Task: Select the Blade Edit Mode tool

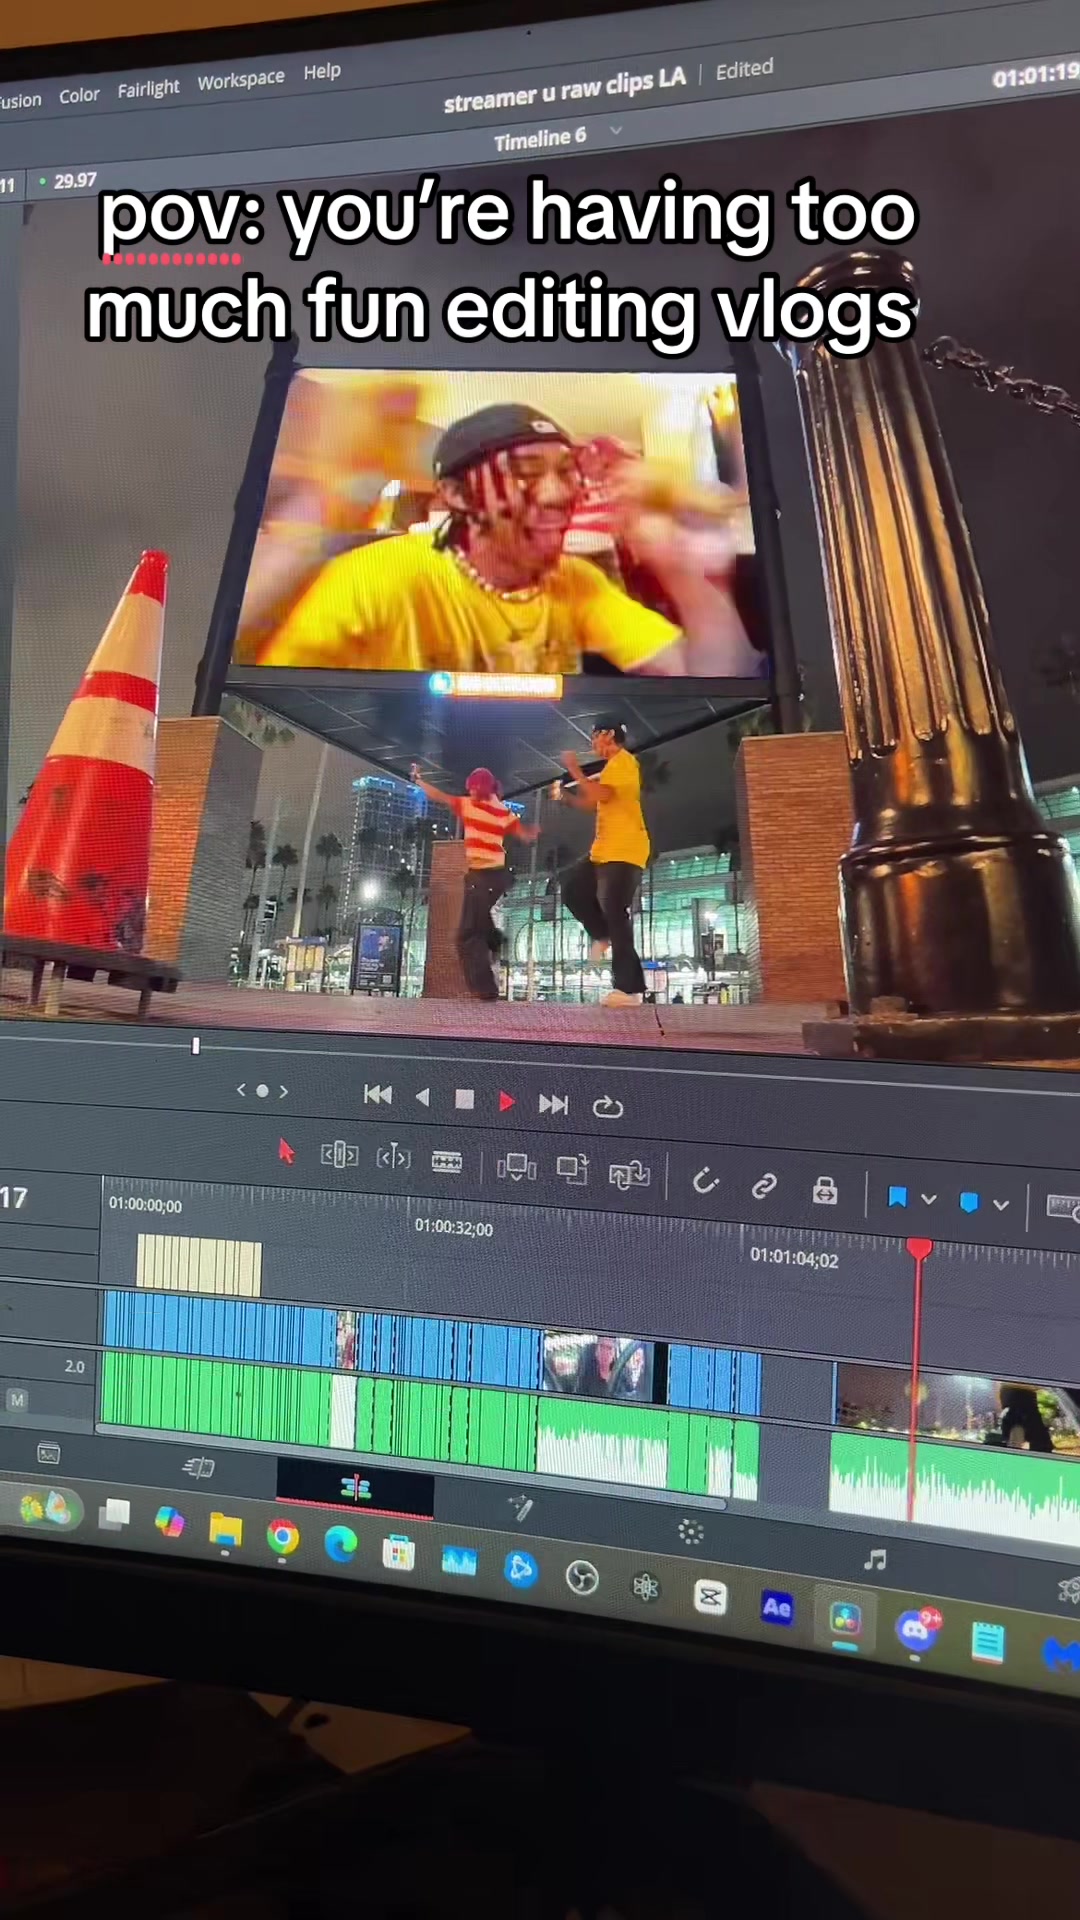Action: coord(447,1161)
